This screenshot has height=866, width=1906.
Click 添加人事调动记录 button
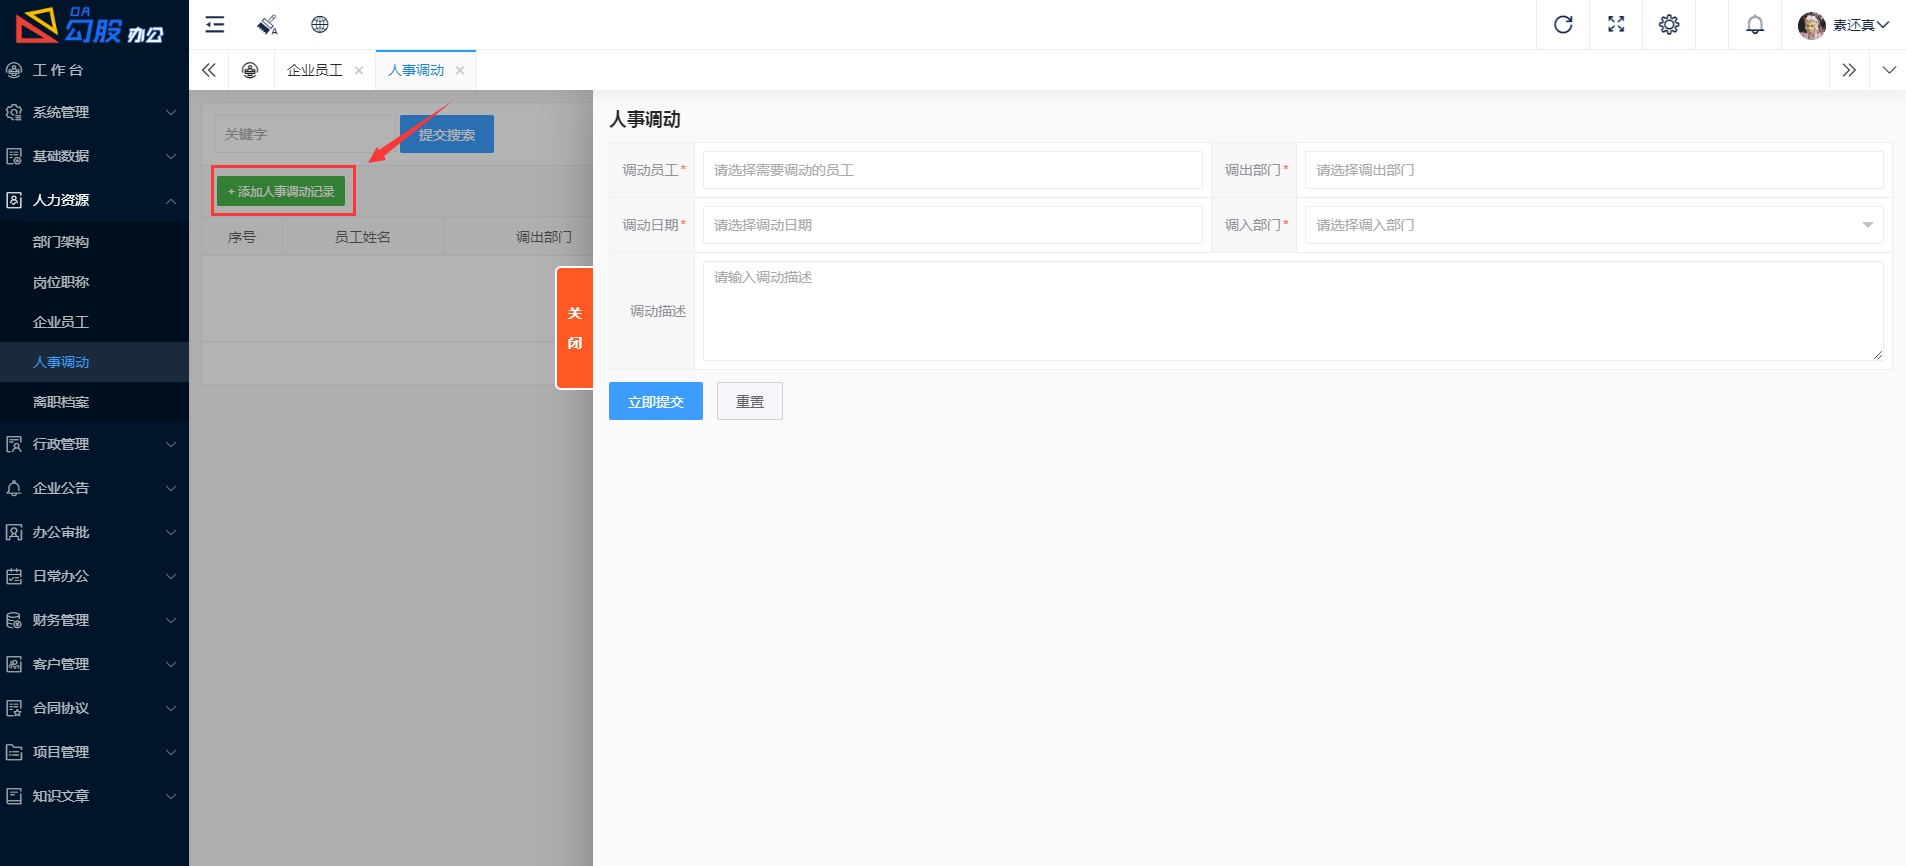tap(281, 191)
